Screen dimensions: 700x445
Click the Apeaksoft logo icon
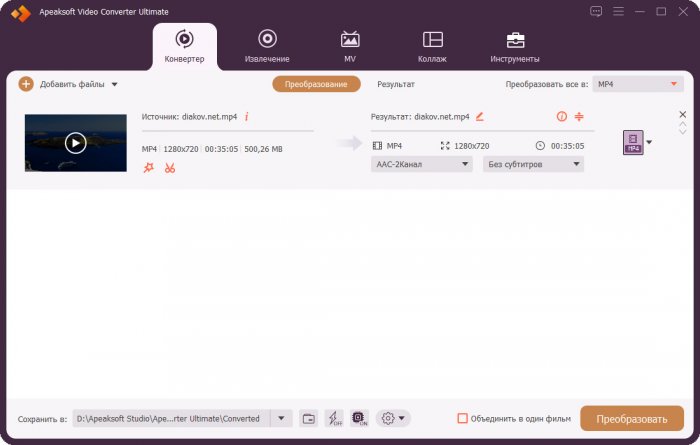(x=21, y=13)
